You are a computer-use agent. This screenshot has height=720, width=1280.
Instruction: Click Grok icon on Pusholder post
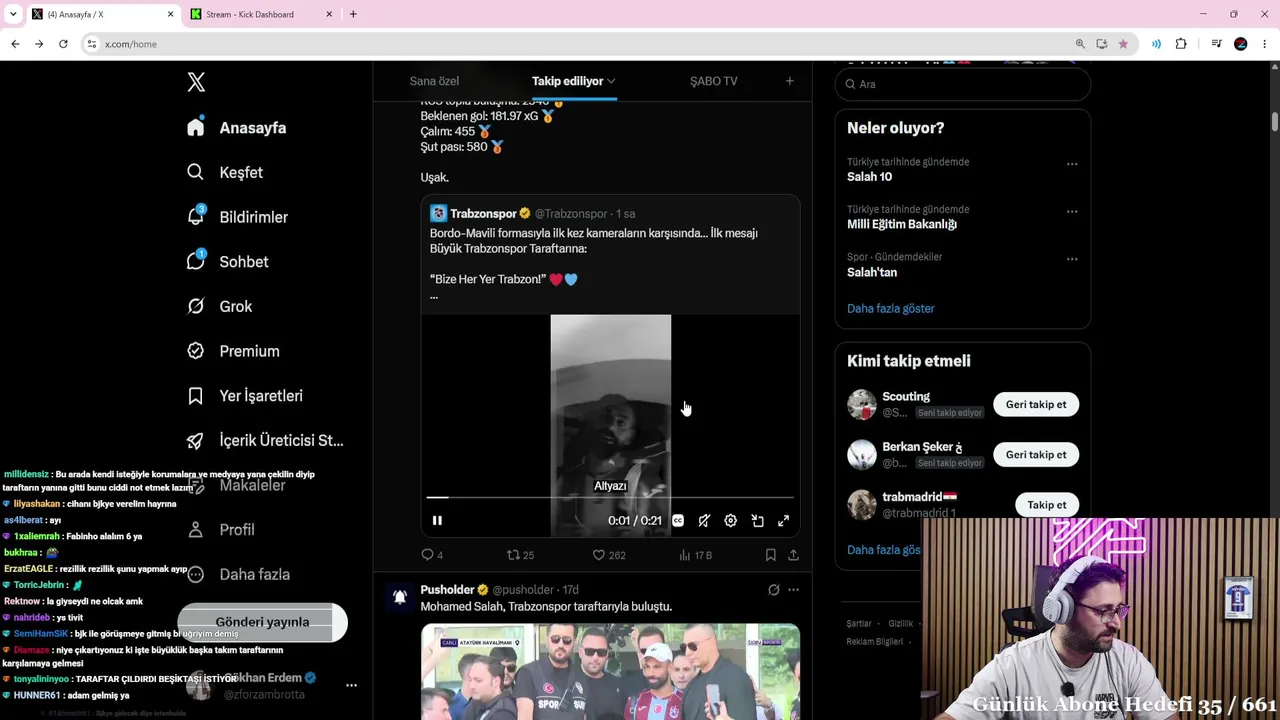[x=773, y=590]
